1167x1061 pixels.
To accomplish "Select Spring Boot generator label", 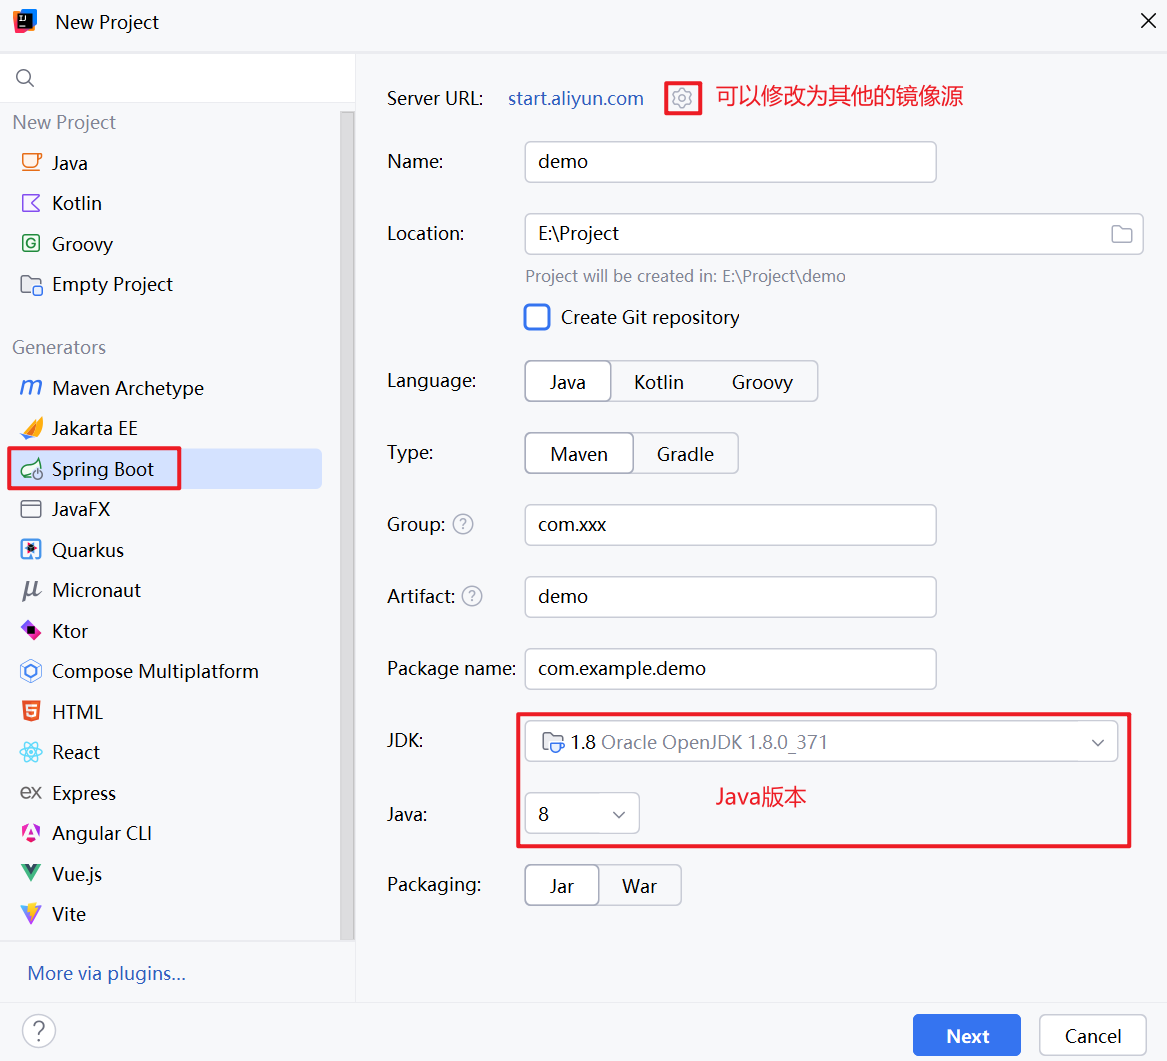I will click(x=103, y=469).
